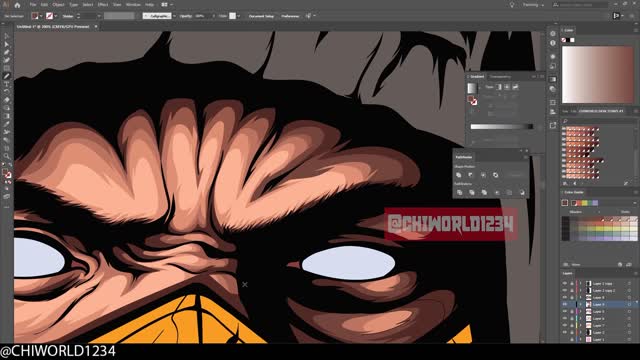Pick a color from Color spectrum
Viewport: 640px width, 360px height.
598,74
